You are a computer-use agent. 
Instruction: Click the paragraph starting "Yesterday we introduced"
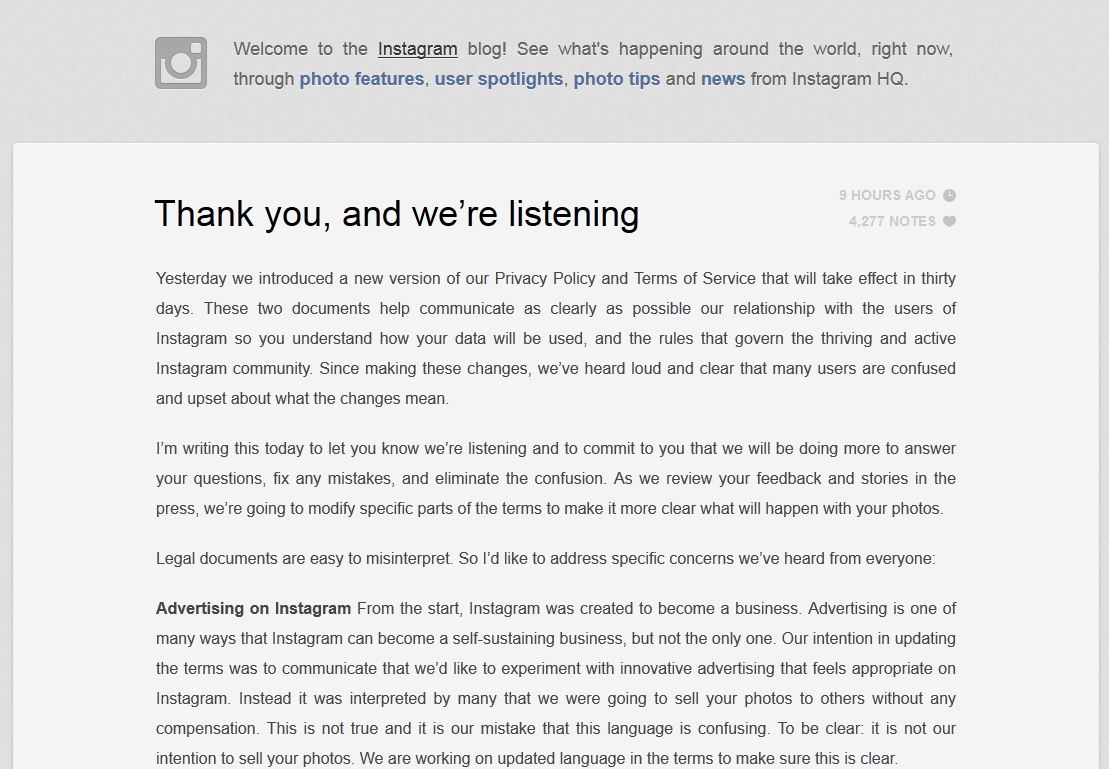555,338
